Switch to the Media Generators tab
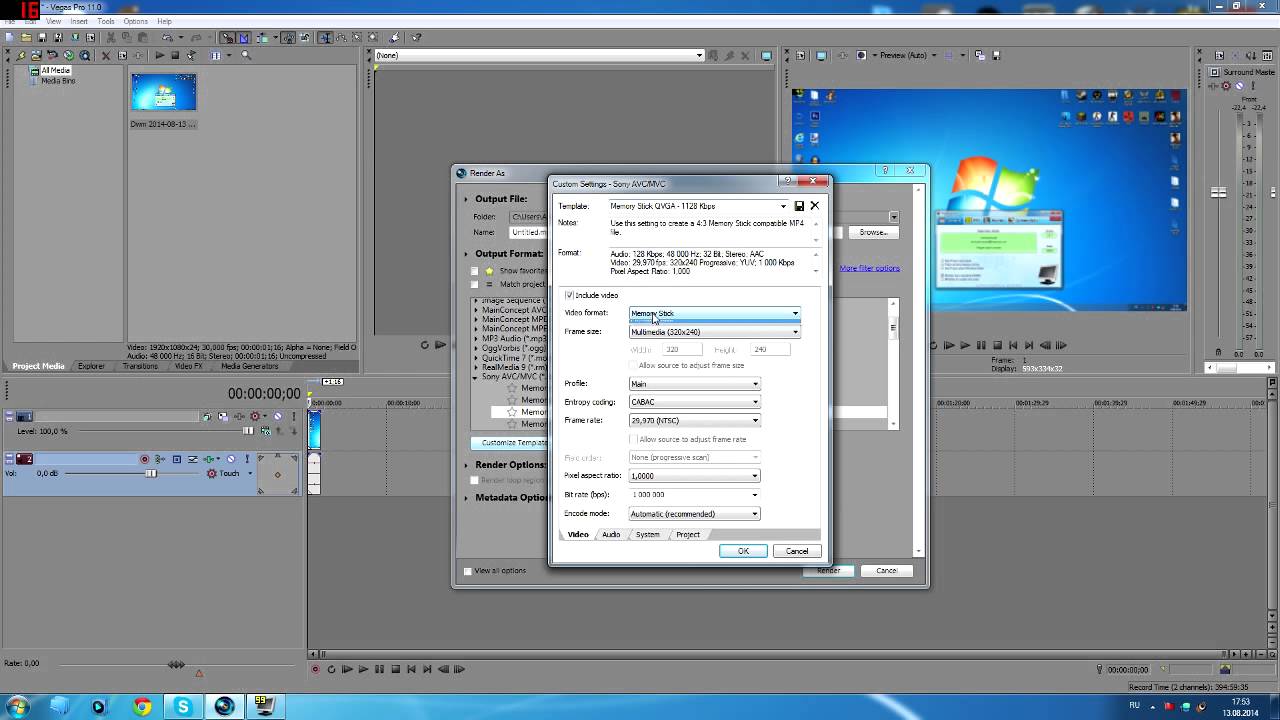1280x720 pixels. pos(250,366)
